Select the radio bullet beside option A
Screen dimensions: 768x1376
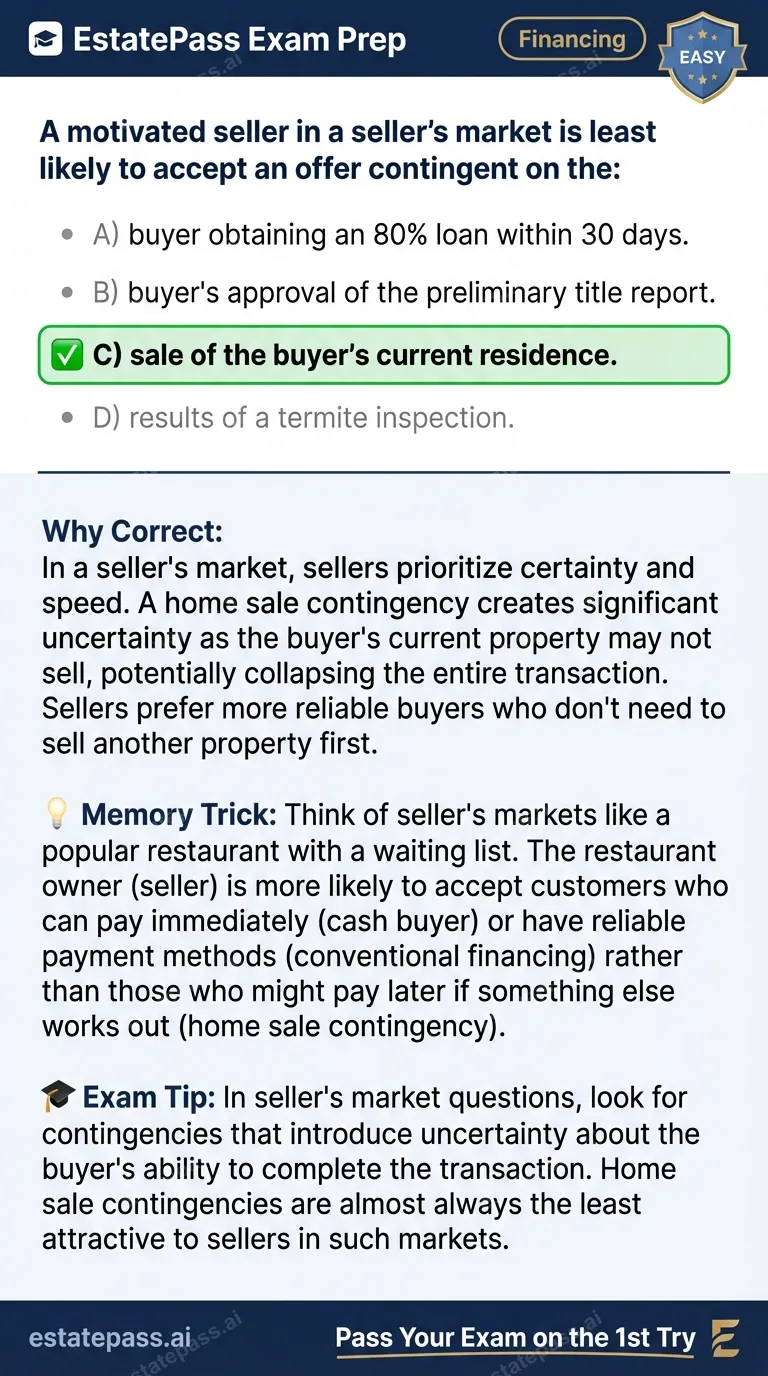tap(66, 233)
